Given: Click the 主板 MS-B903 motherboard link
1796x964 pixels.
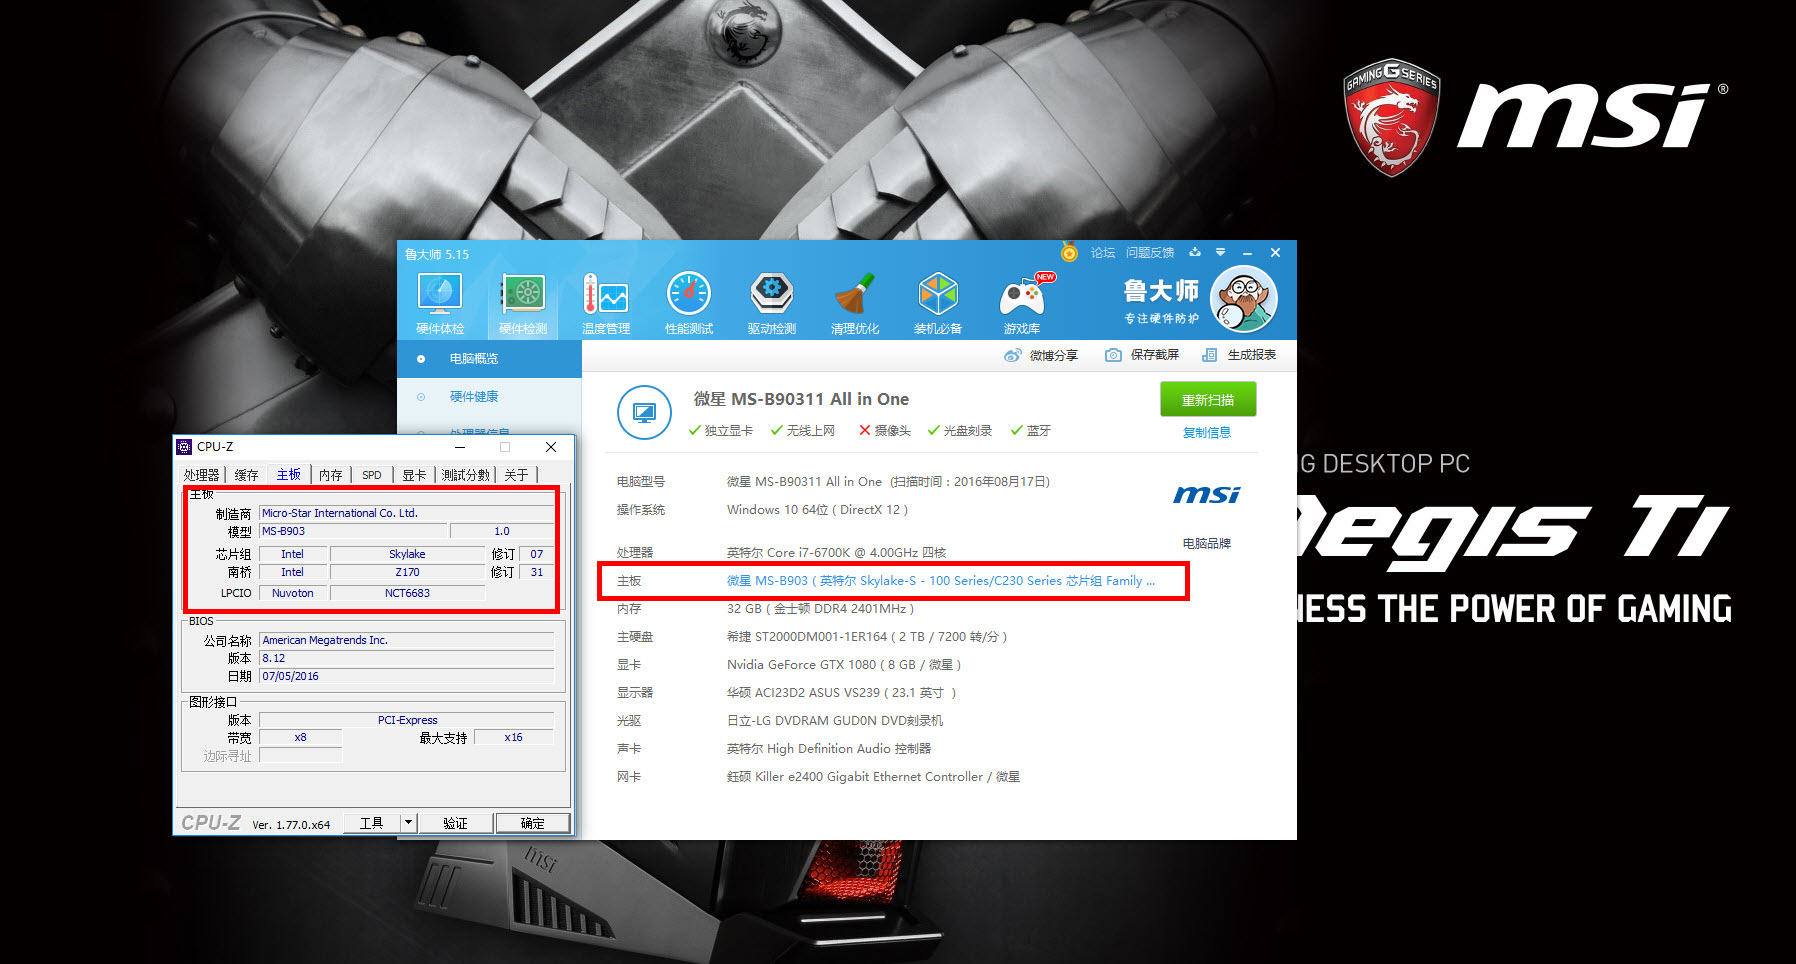Looking at the screenshot, I should [941, 581].
